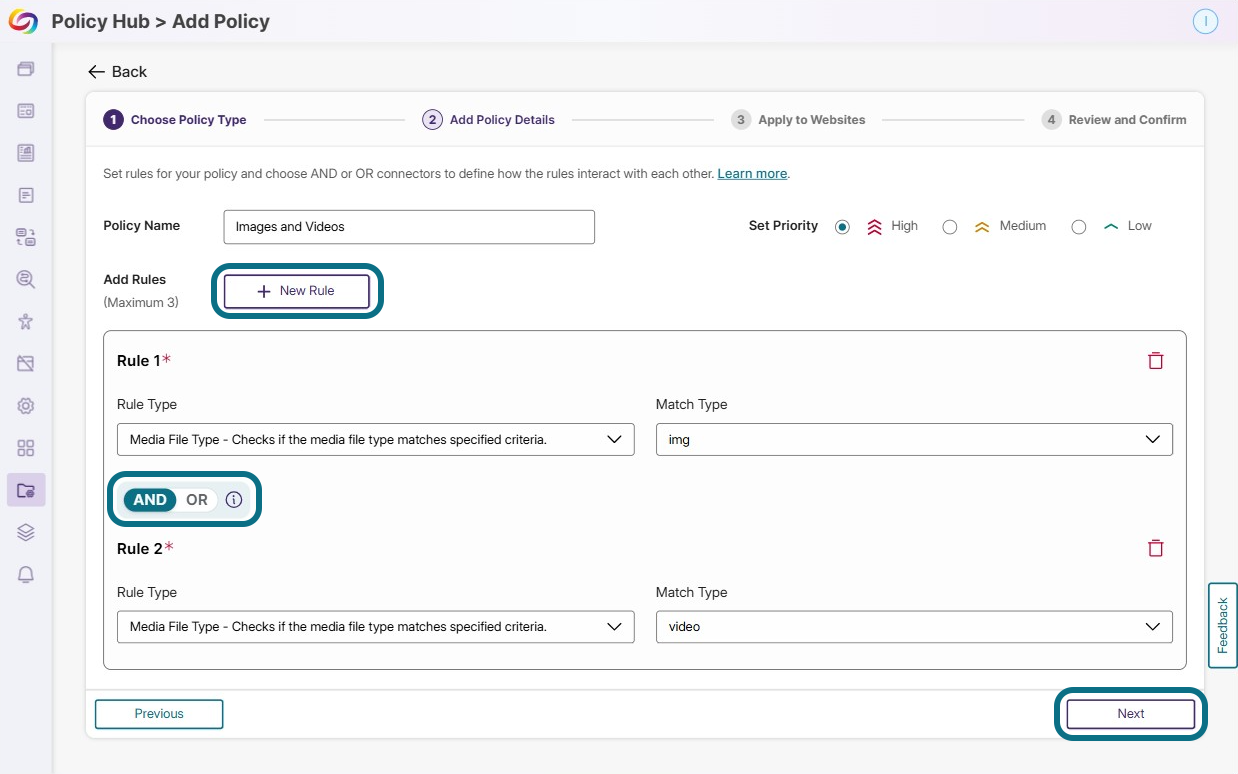Open the accessibility sidebar icon
The height and width of the screenshot is (774, 1238).
point(26,322)
